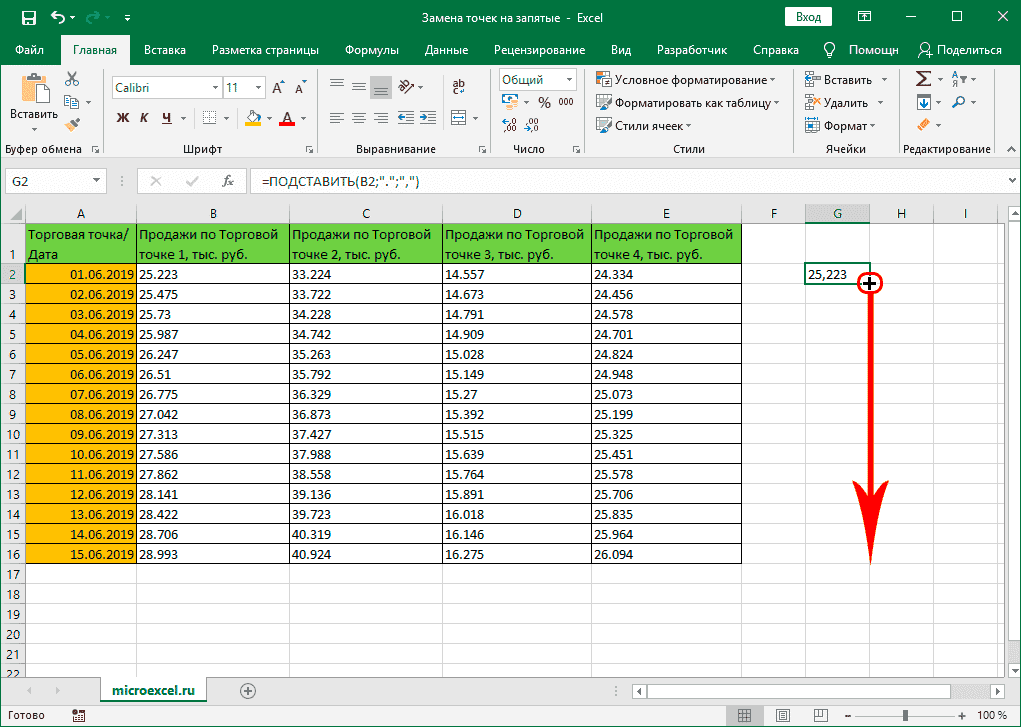Click the Cut scissors icon
1021x727 pixels.
click(72, 80)
